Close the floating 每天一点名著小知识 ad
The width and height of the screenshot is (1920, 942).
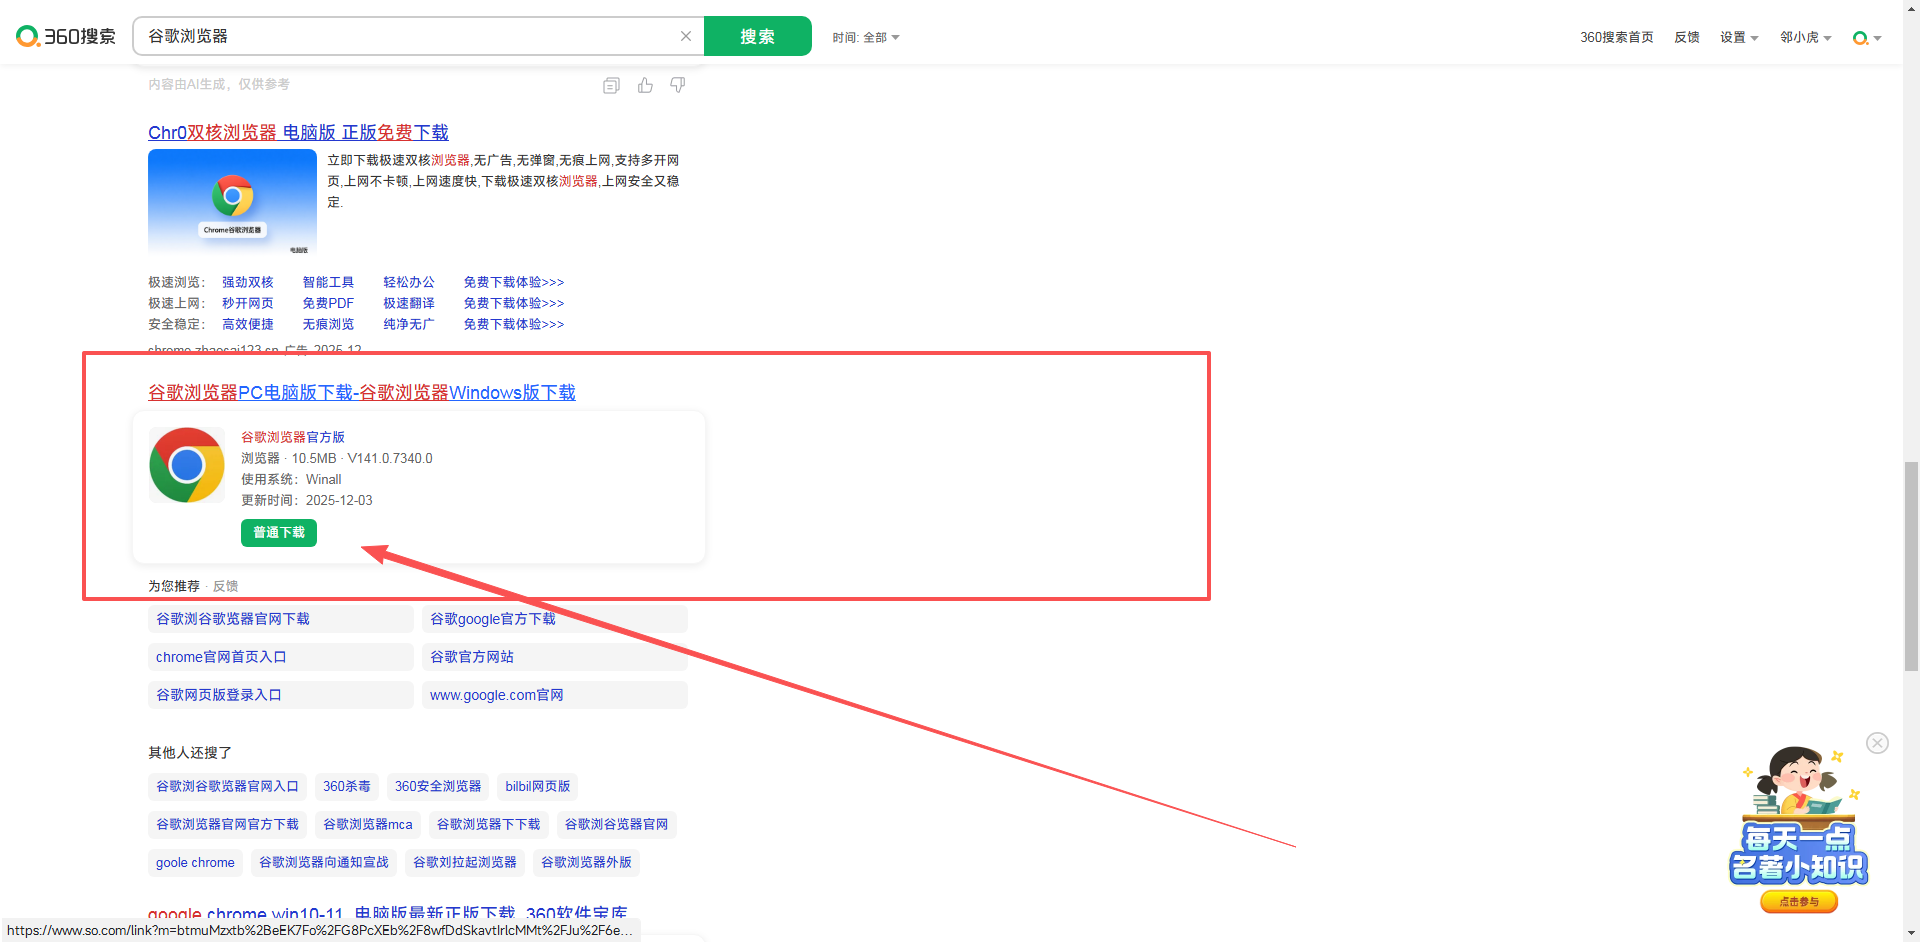point(1877,743)
